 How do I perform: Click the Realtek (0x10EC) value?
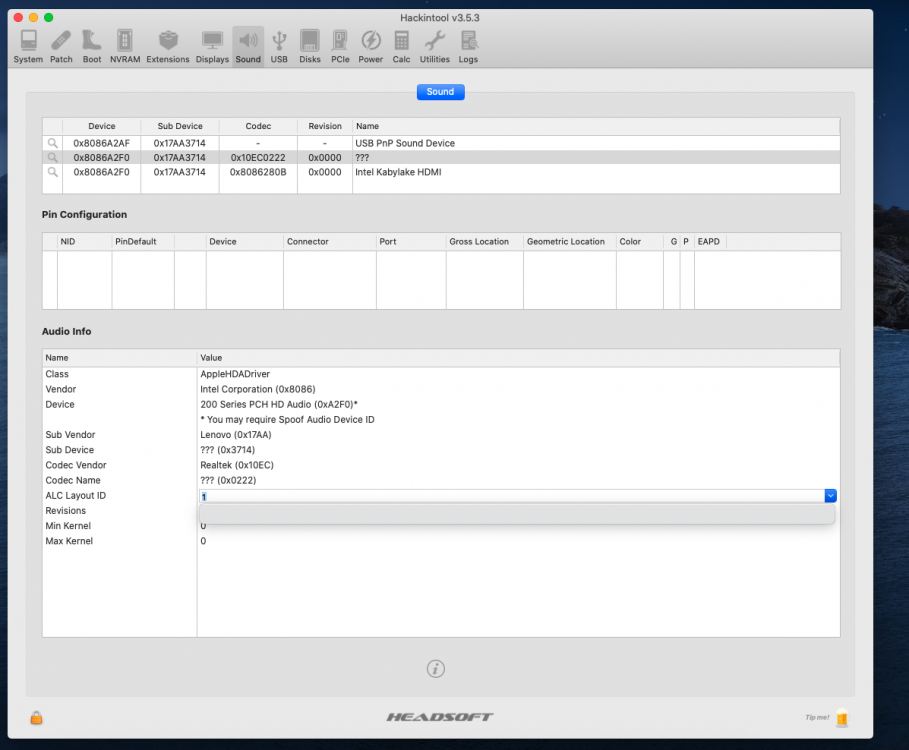[237, 465]
